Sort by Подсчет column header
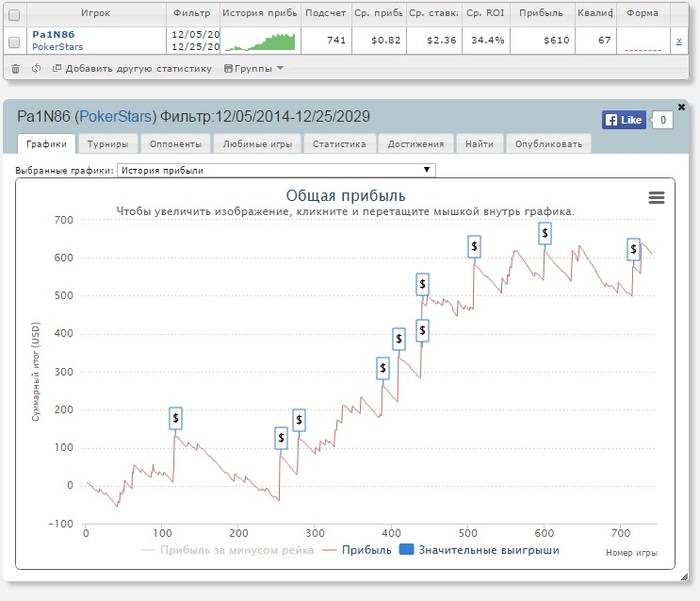The width and height of the screenshot is (700, 601). [x=325, y=13]
